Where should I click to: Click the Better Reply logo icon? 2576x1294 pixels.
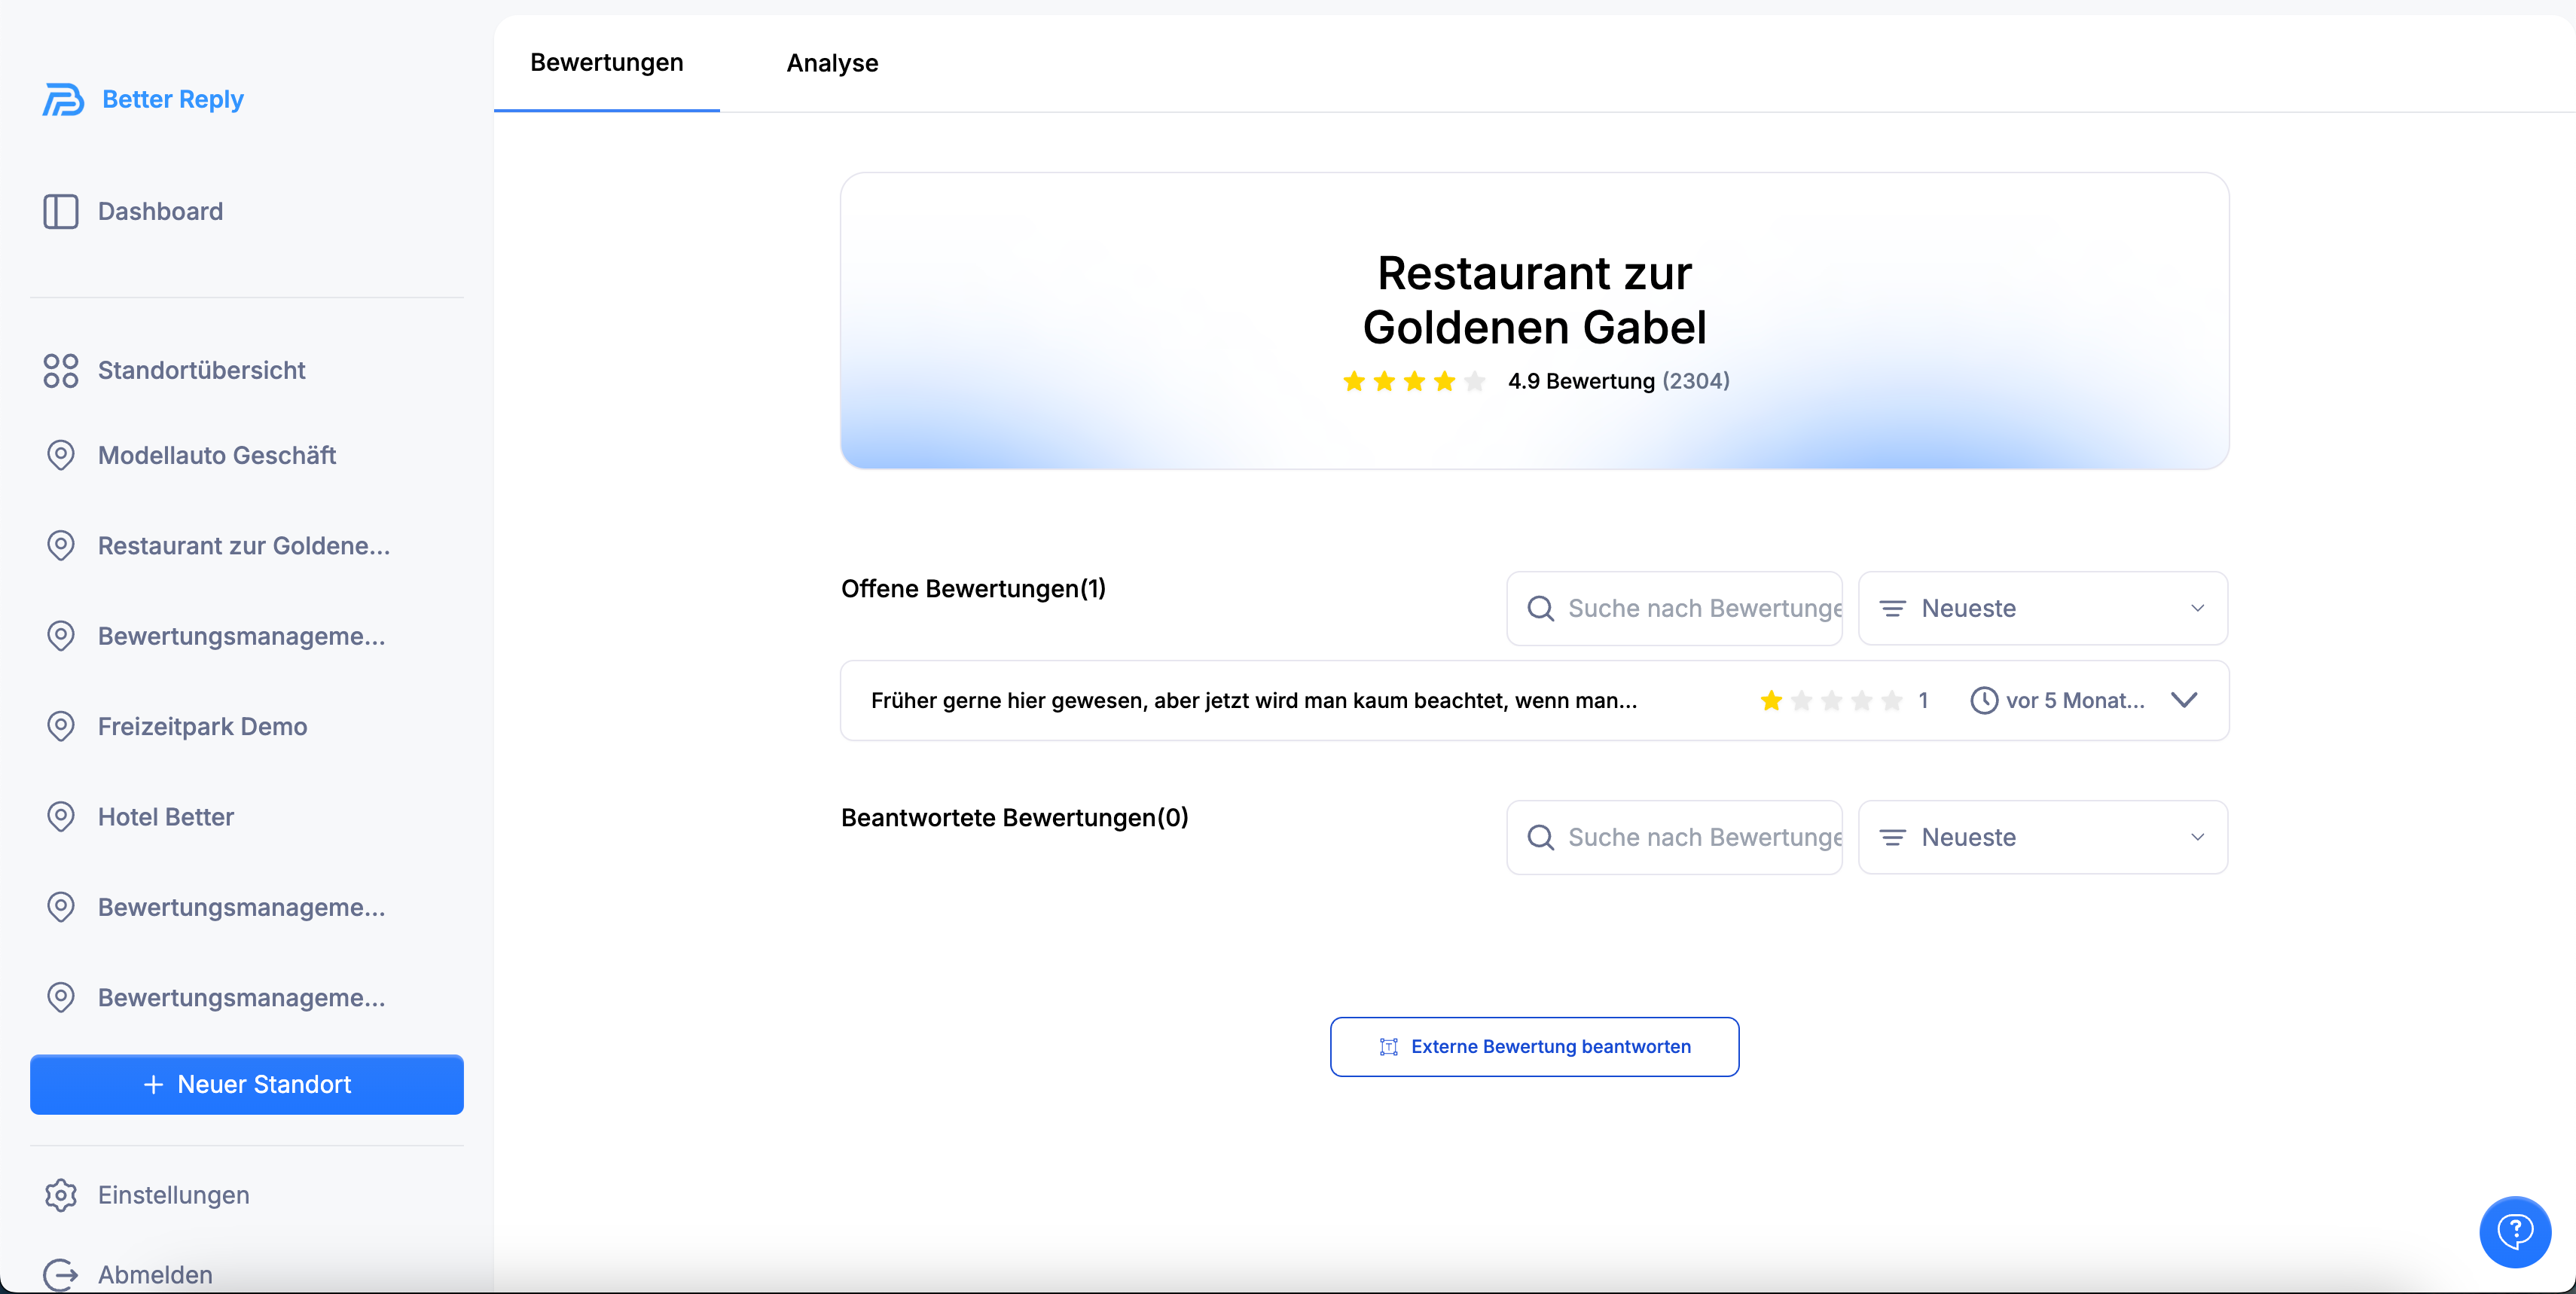coord(62,100)
